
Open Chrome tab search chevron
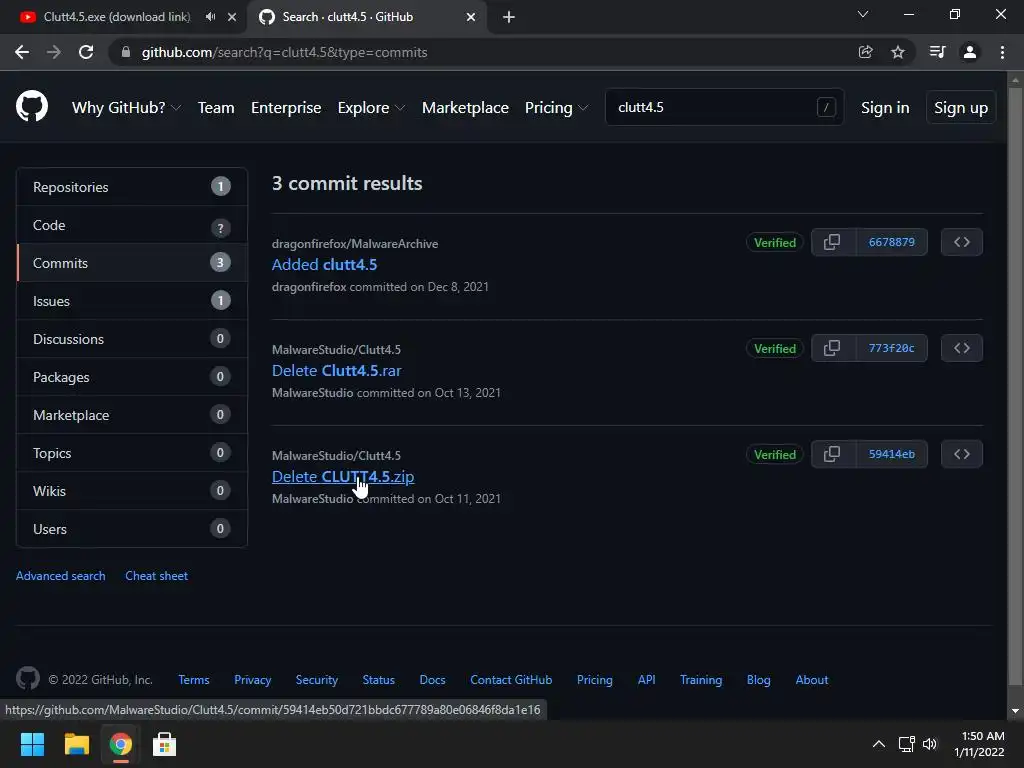pos(863,14)
